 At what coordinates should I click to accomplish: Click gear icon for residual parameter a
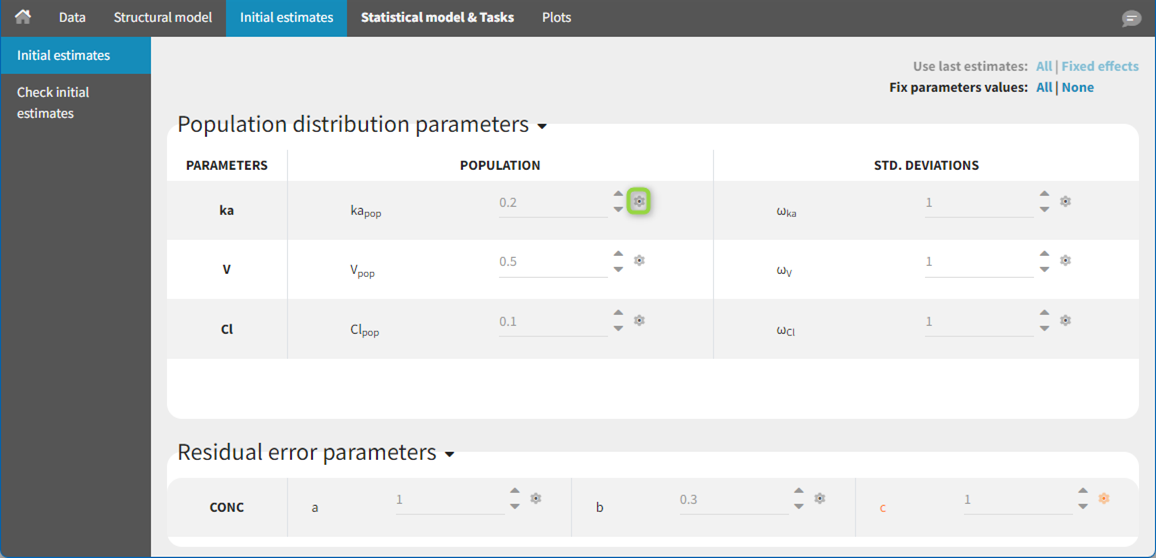point(536,498)
